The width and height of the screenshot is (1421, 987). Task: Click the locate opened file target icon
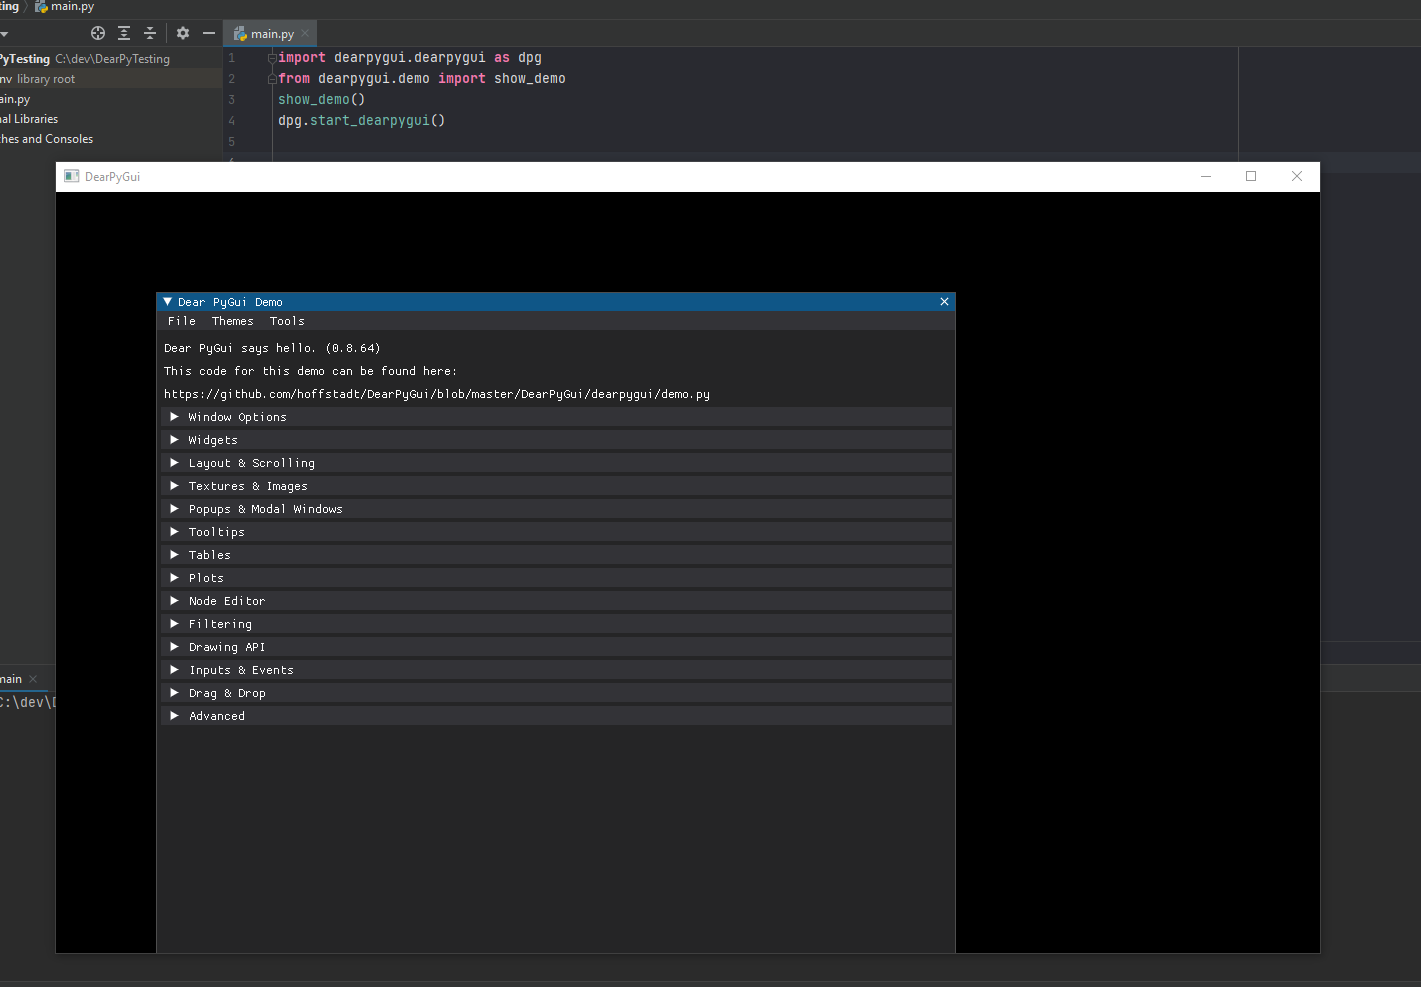98,33
